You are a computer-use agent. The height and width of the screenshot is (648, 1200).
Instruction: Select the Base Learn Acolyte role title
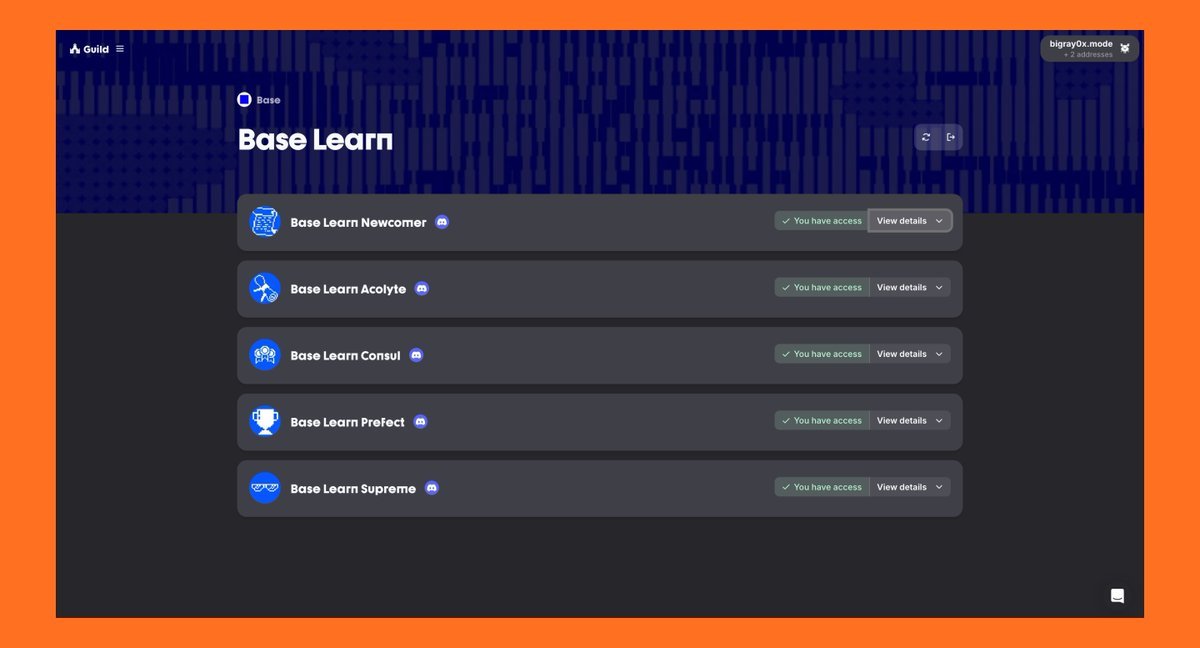(348, 289)
